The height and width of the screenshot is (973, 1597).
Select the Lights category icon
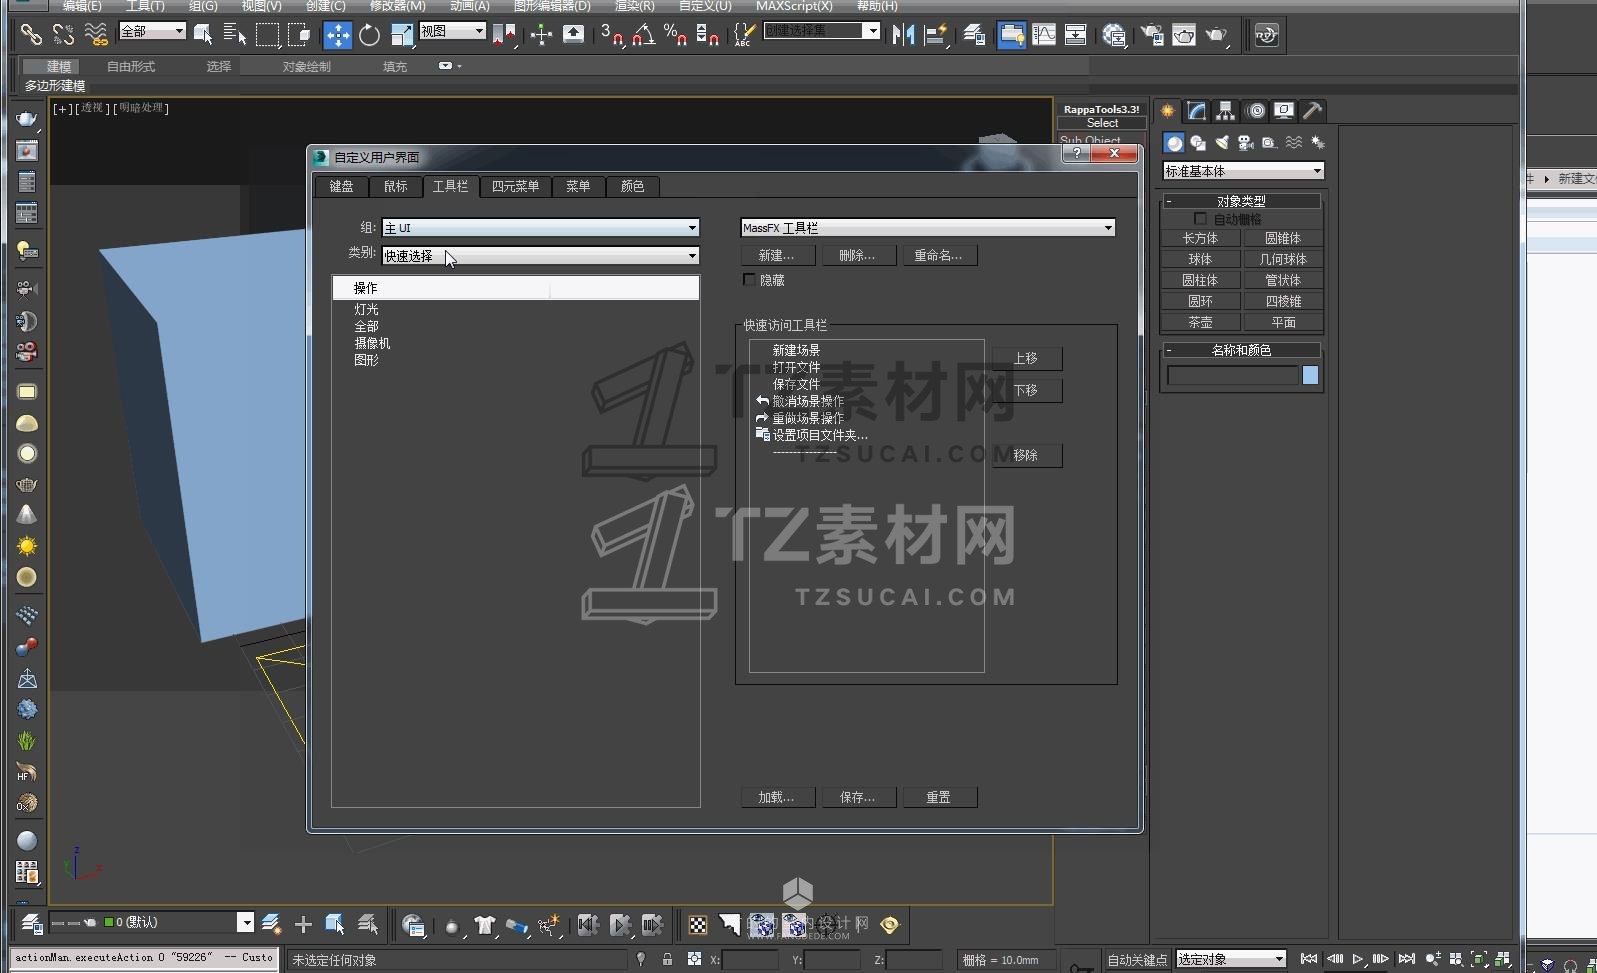tap(1221, 143)
